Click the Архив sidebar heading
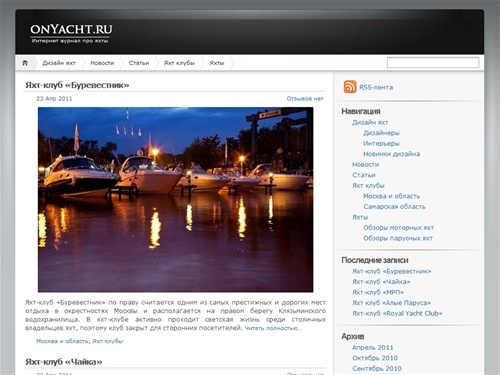 click(353, 336)
